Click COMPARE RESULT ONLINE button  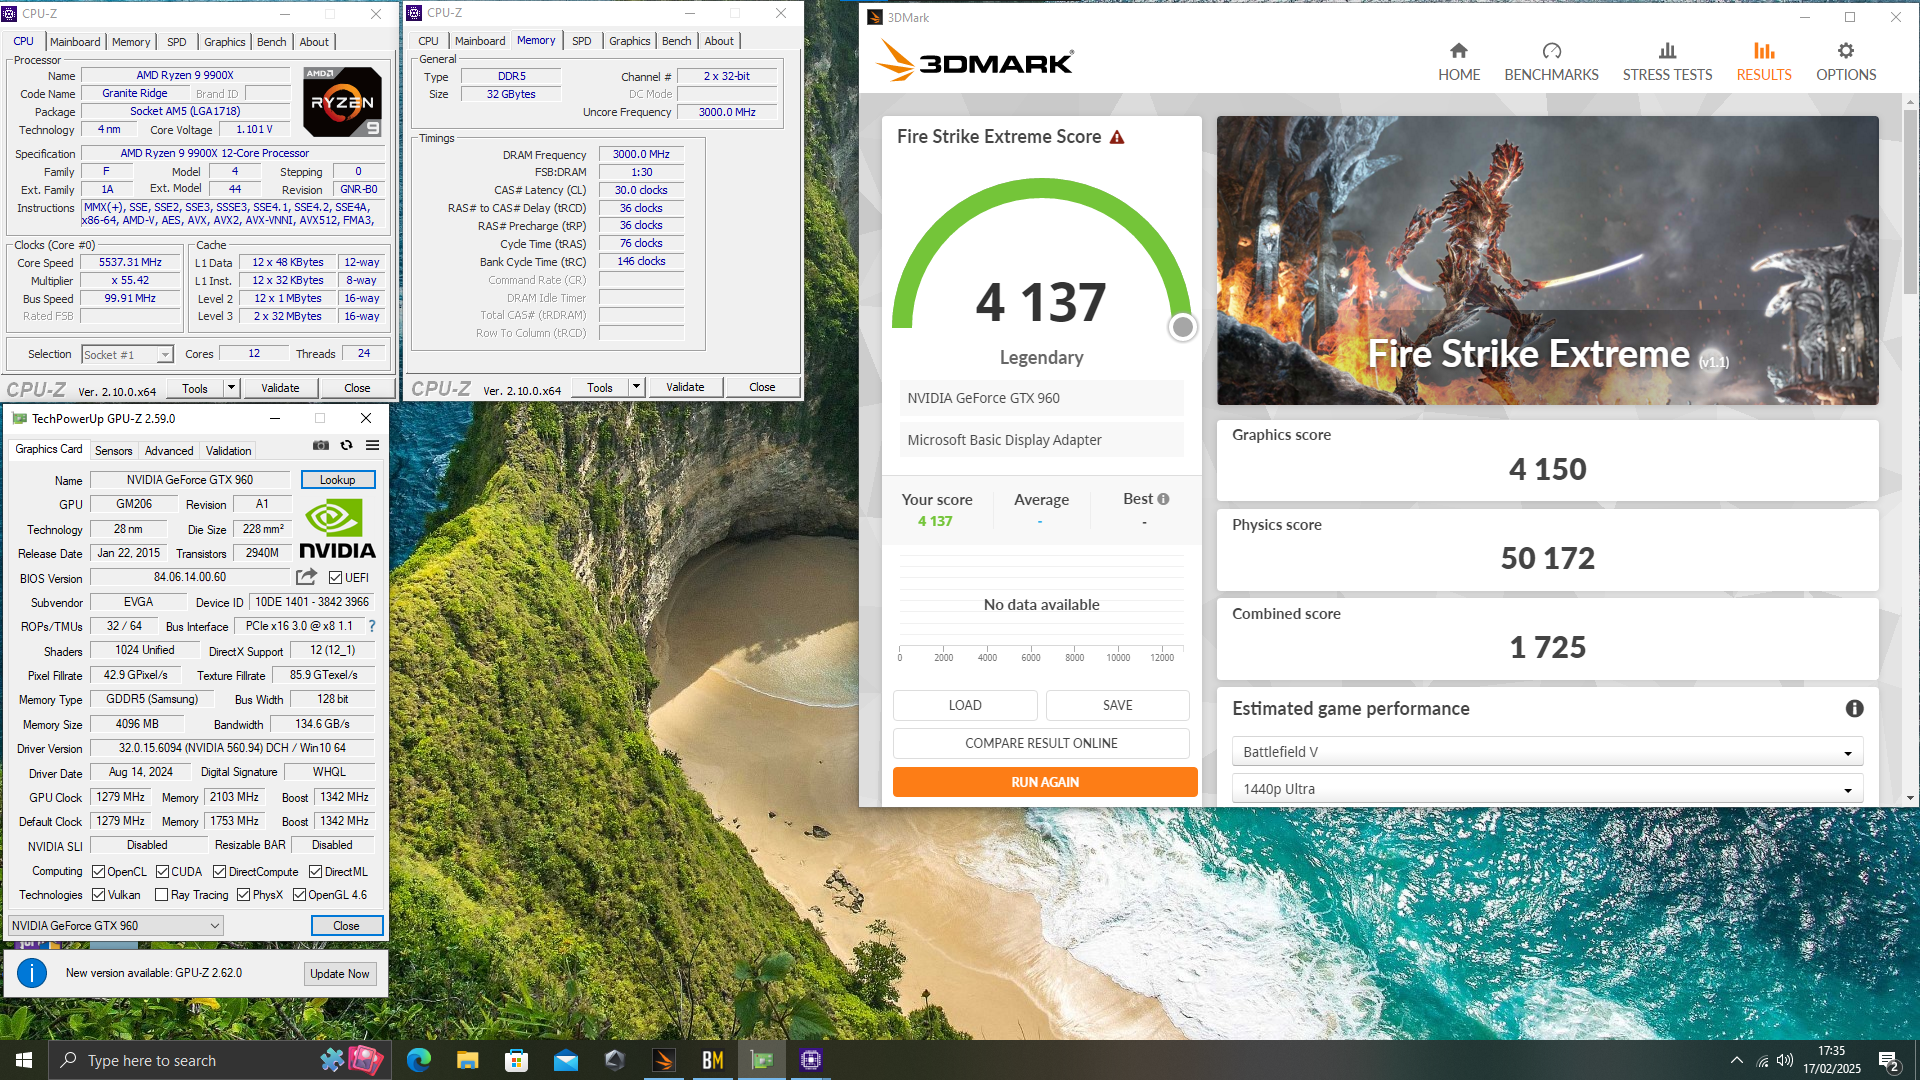pyautogui.click(x=1041, y=743)
